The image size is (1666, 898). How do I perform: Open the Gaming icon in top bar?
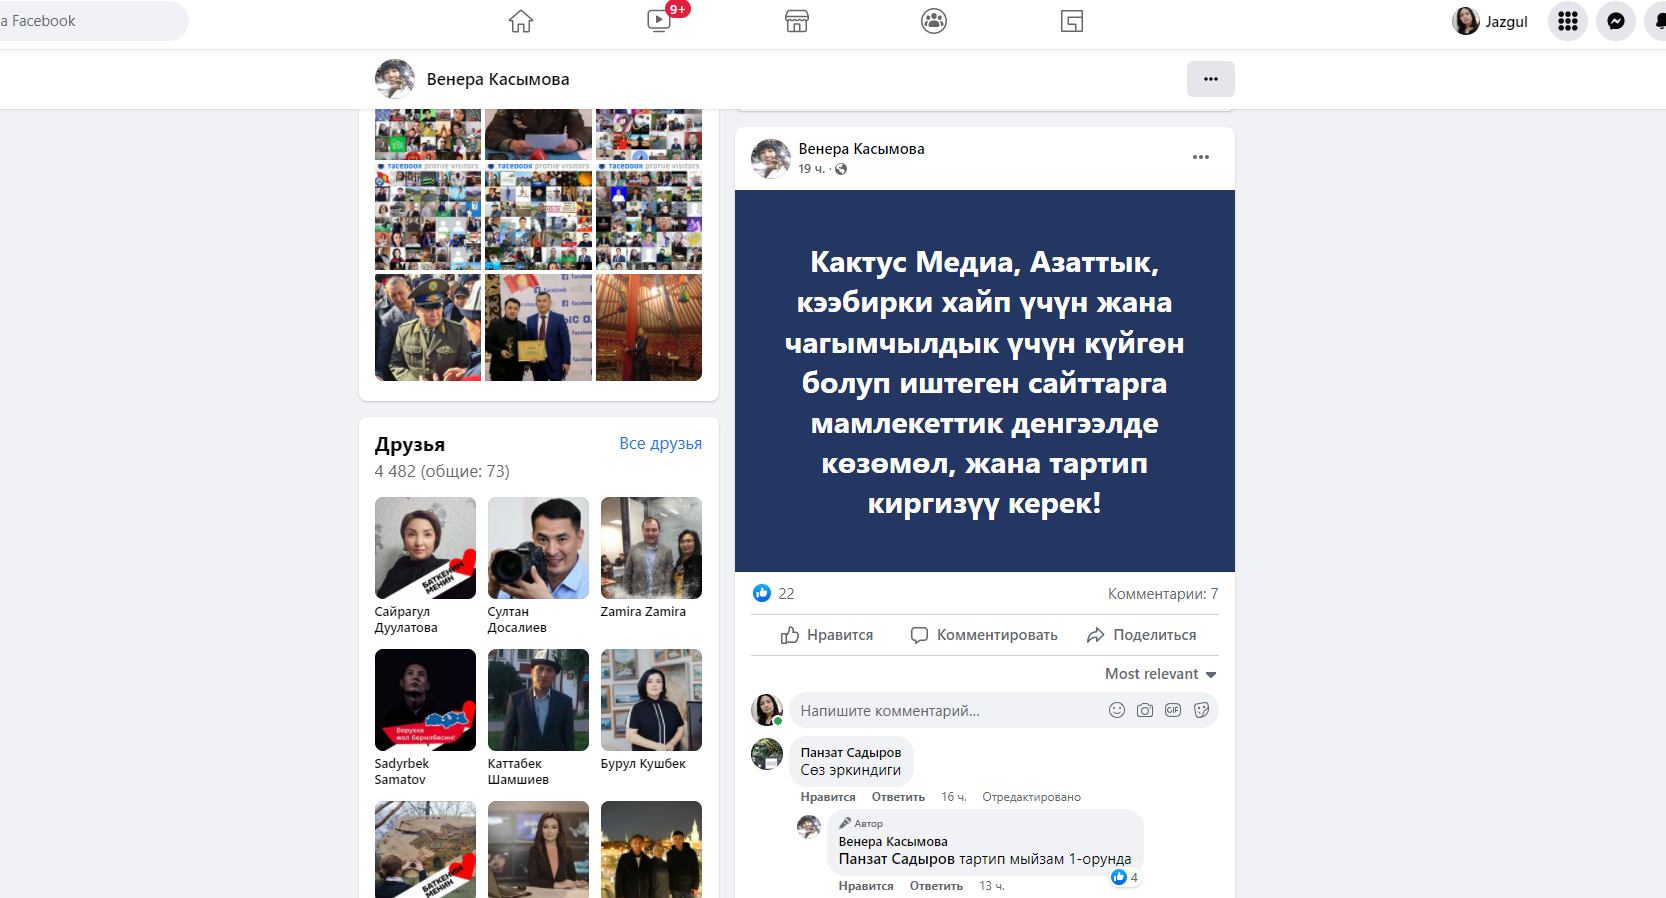coord(1072,21)
